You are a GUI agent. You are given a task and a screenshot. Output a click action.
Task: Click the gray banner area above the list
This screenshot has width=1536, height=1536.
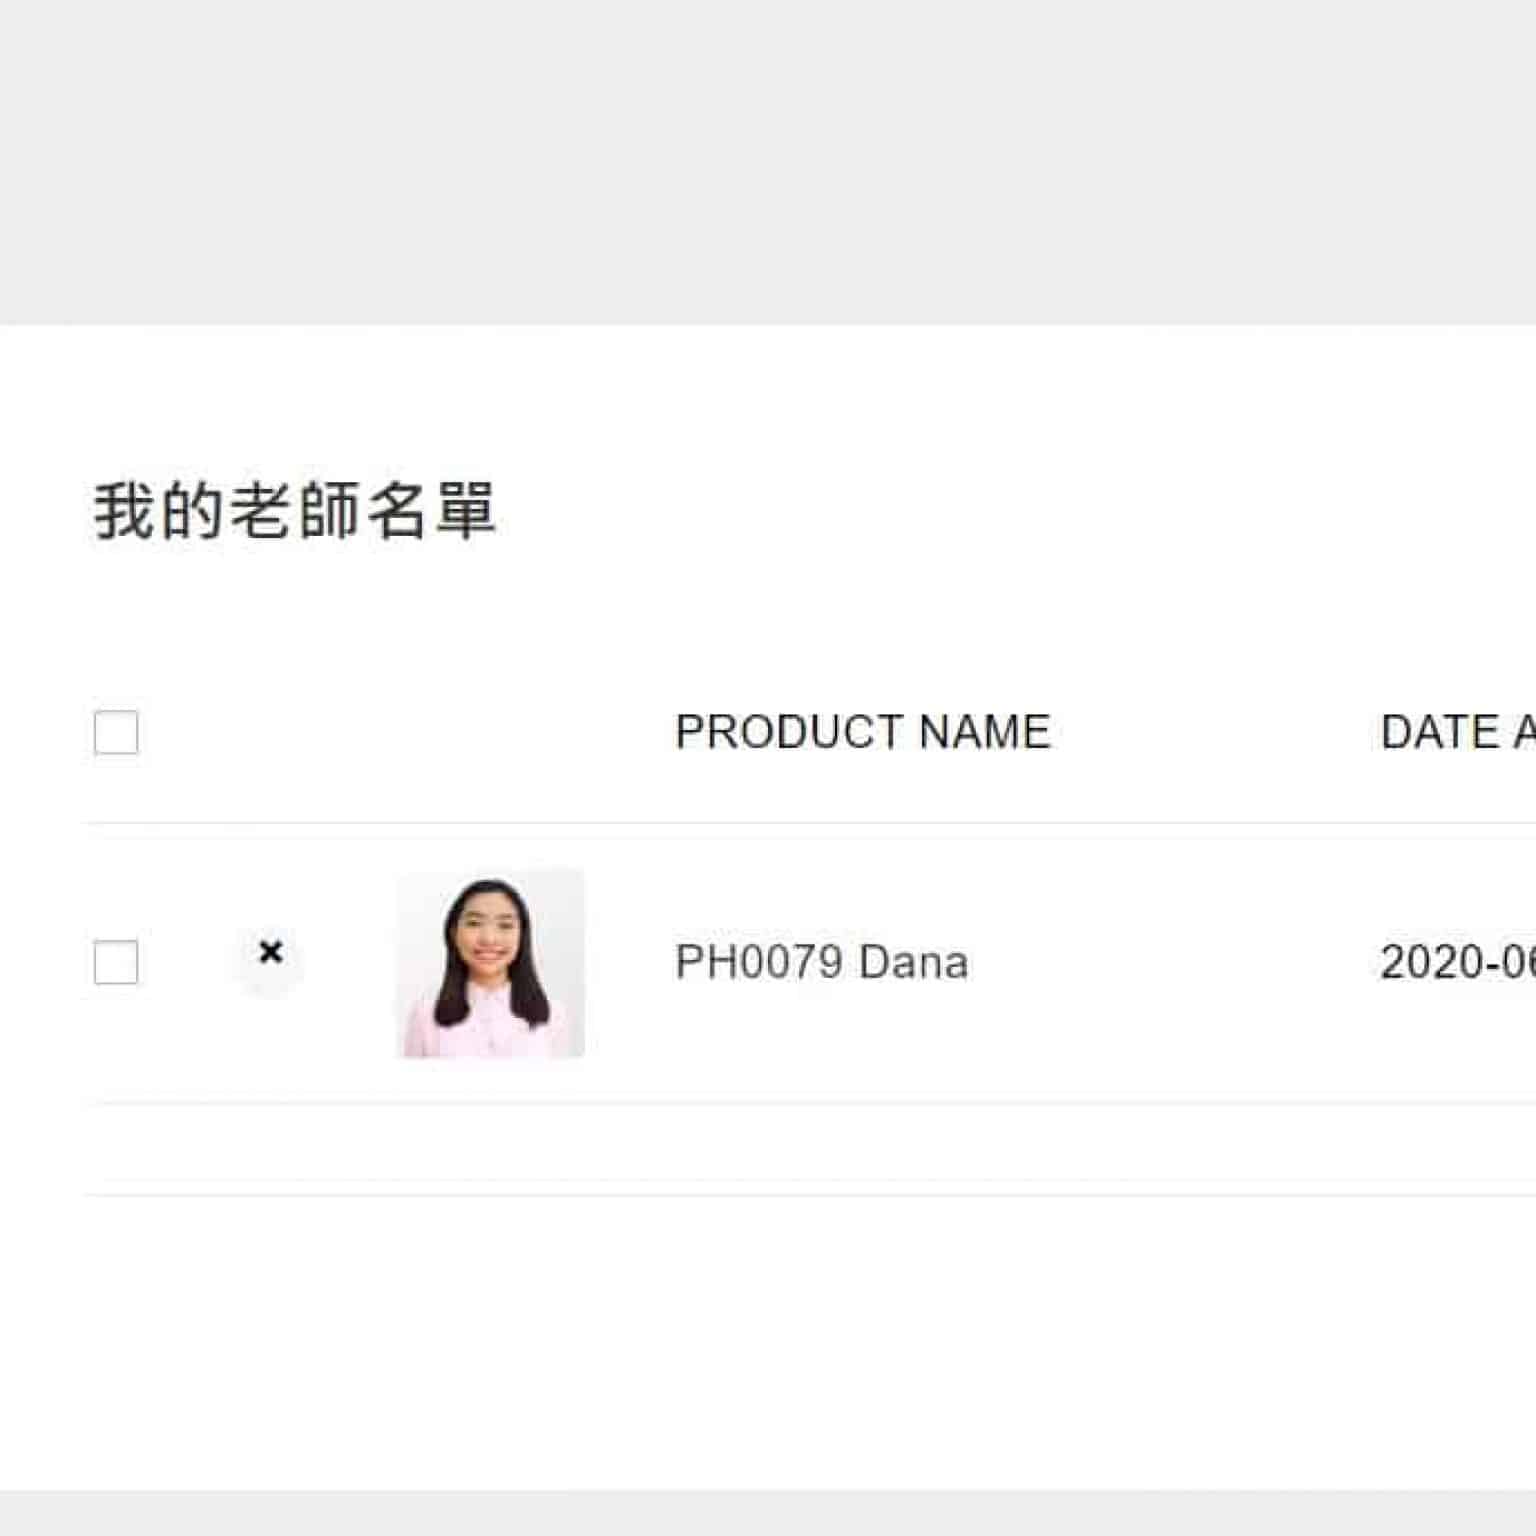[768, 162]
